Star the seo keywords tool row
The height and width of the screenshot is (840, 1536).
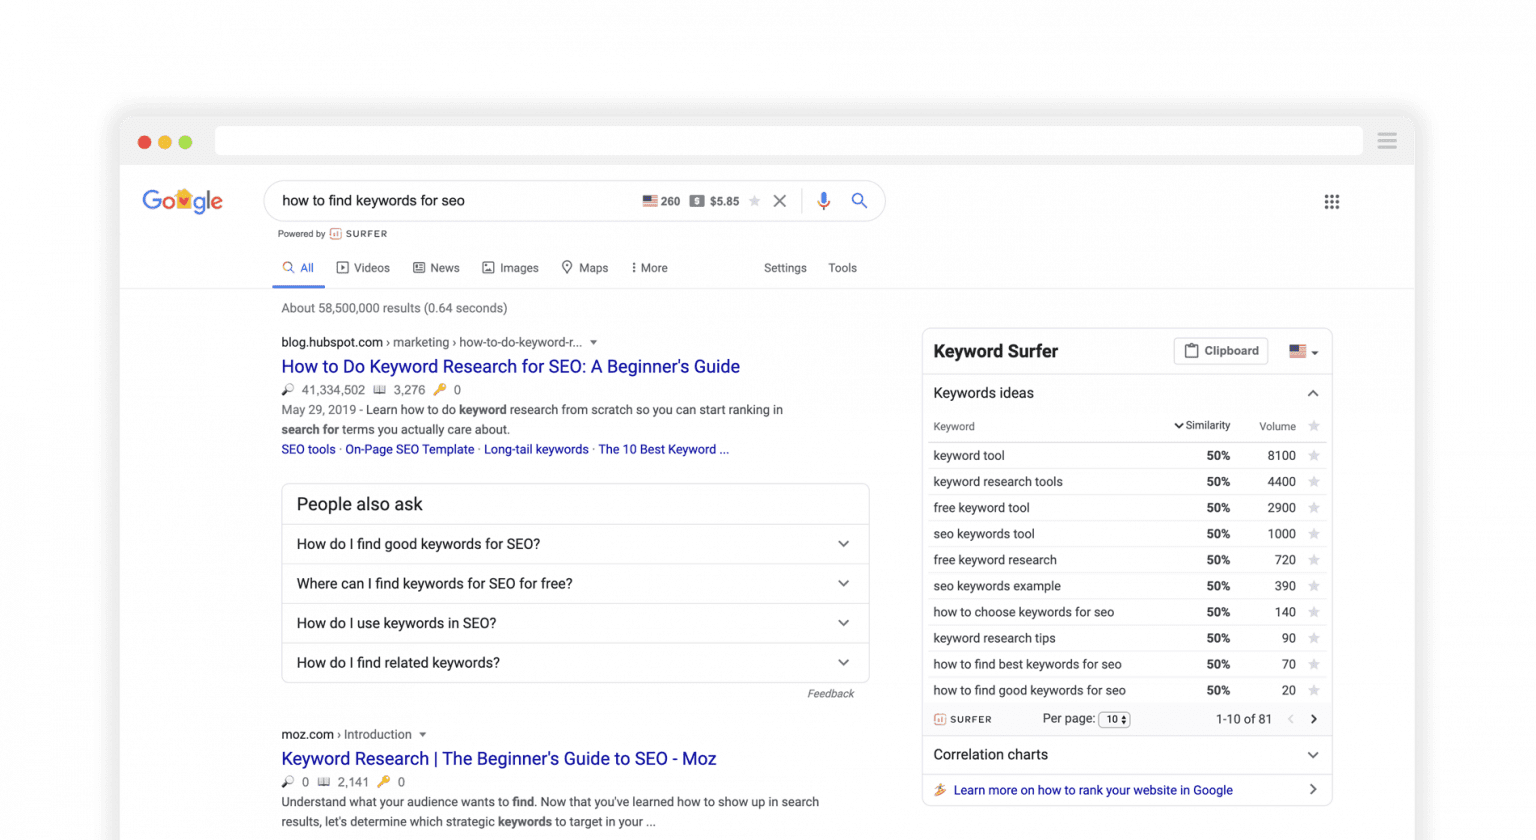[1314, 534]
